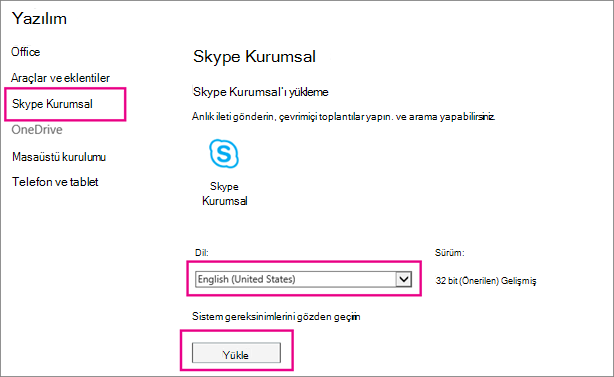Click the Skype Kurumsal logo icon
The width and height of the screenshot is (614, 377).
[x=224, y=153]
